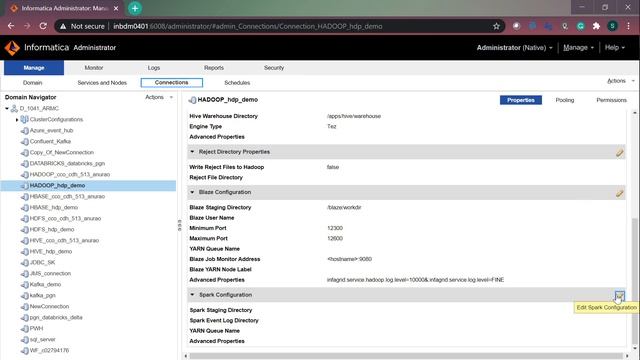Go to Services and Nodes subtab

tap(102, 83)
